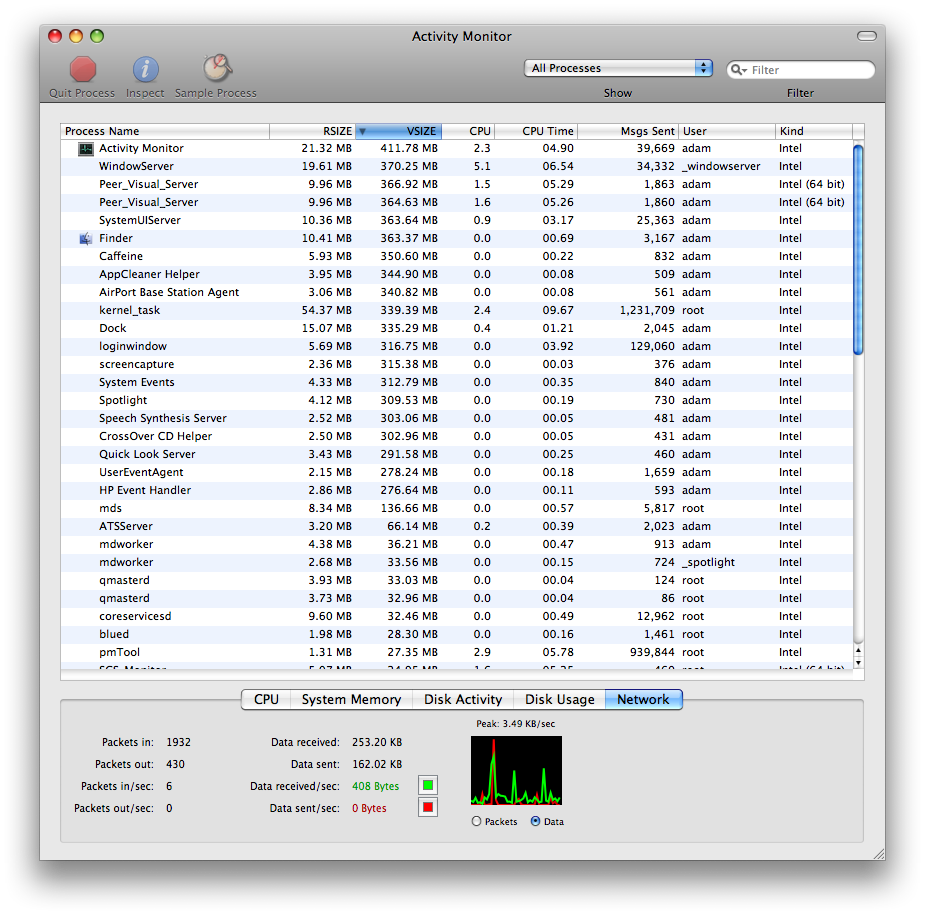This screenshot has height=915, width=925.
Task: Select the mds process row
Action: coord(457,509)
